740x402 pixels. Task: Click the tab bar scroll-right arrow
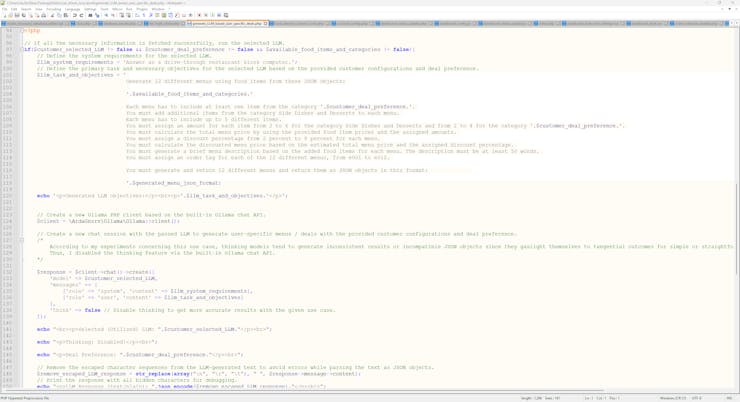click(738, 23)
